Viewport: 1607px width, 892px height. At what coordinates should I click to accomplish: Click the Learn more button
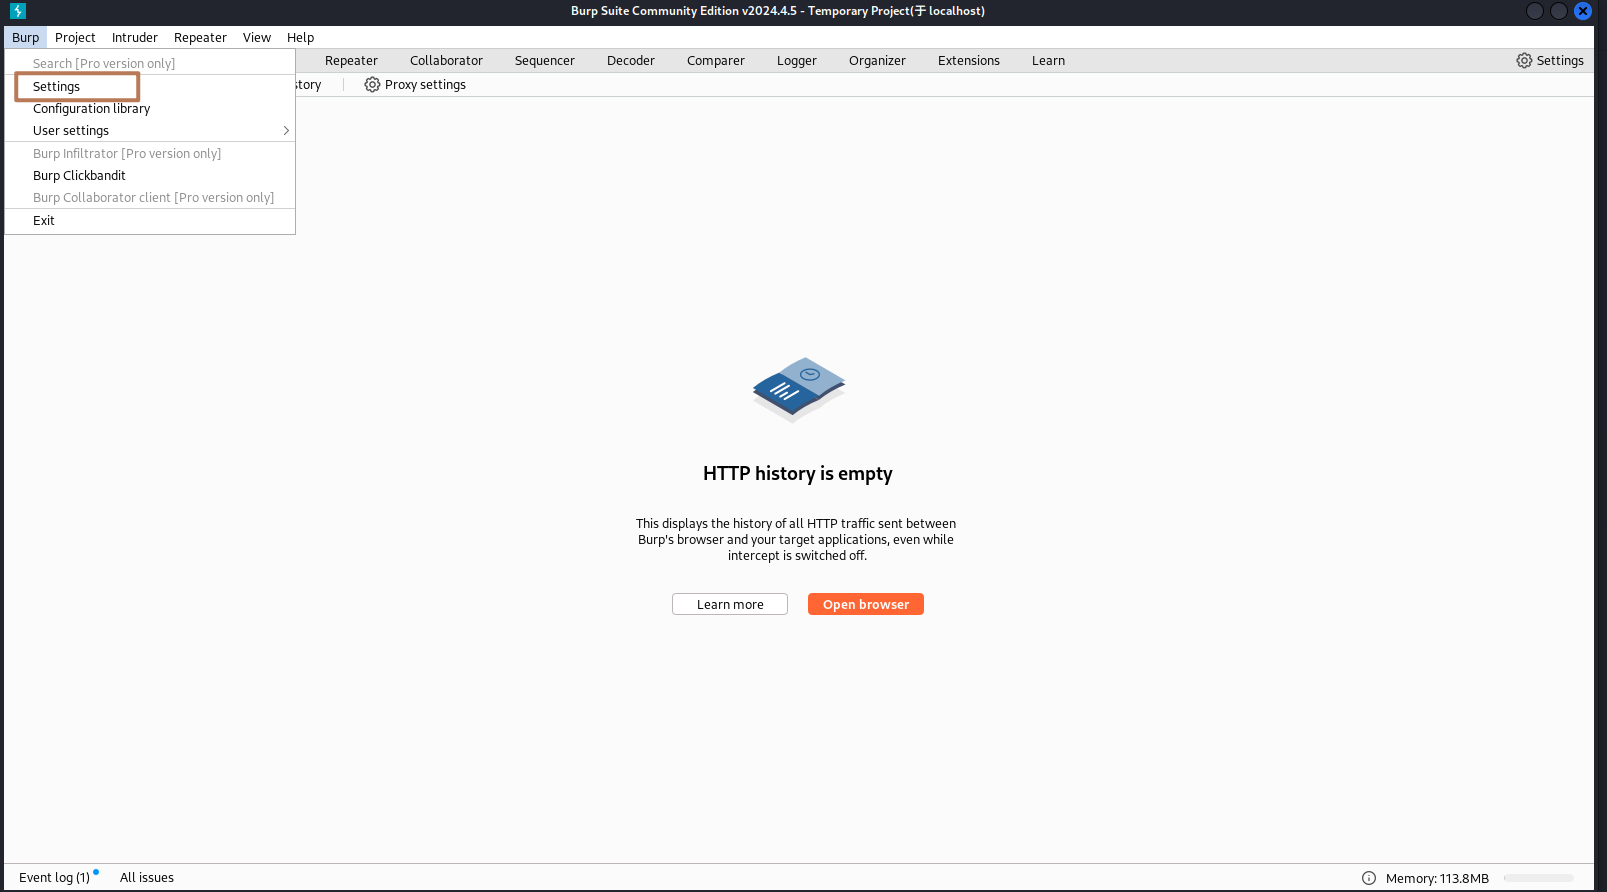tap(730, 605)
